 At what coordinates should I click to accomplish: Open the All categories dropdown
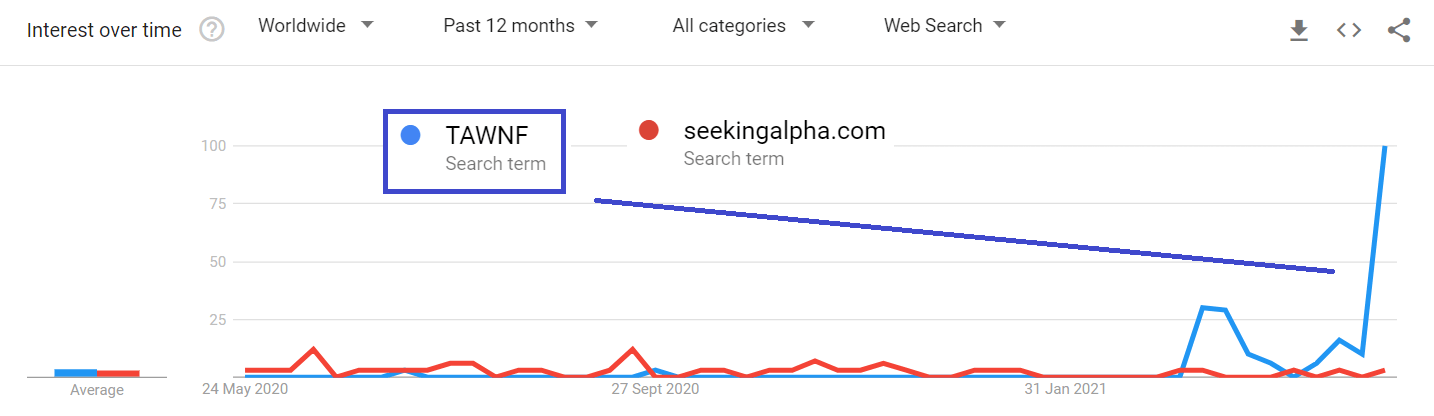click(x=743, y=26)
